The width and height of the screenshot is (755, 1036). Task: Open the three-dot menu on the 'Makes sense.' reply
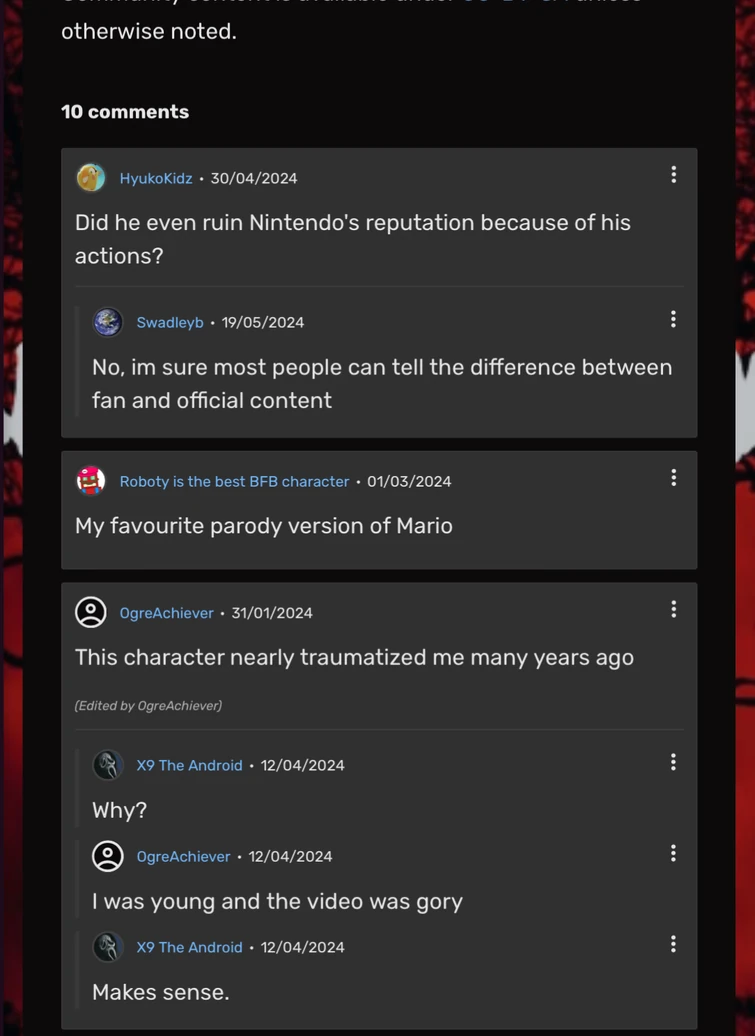coord(673,944)
